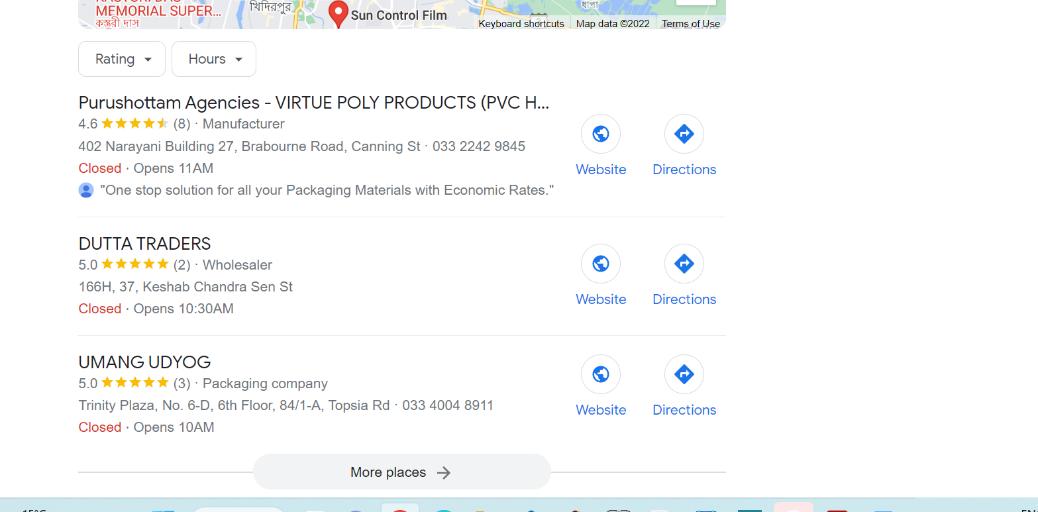Viewport: 1038px width, 512px height.
Task: Open the map Terms of Use link
Action: 690,24
